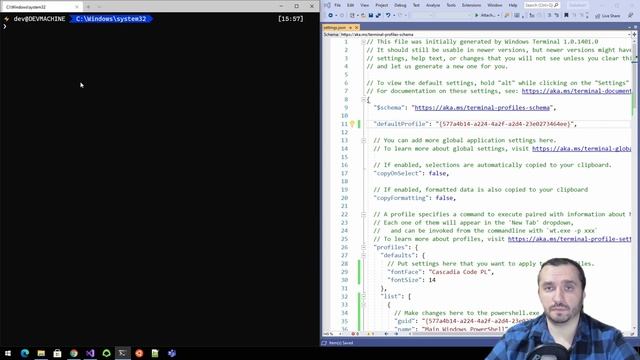
Task: Follow the terminal-profile-settings link on line 25
Action: [x=569, y=239]
